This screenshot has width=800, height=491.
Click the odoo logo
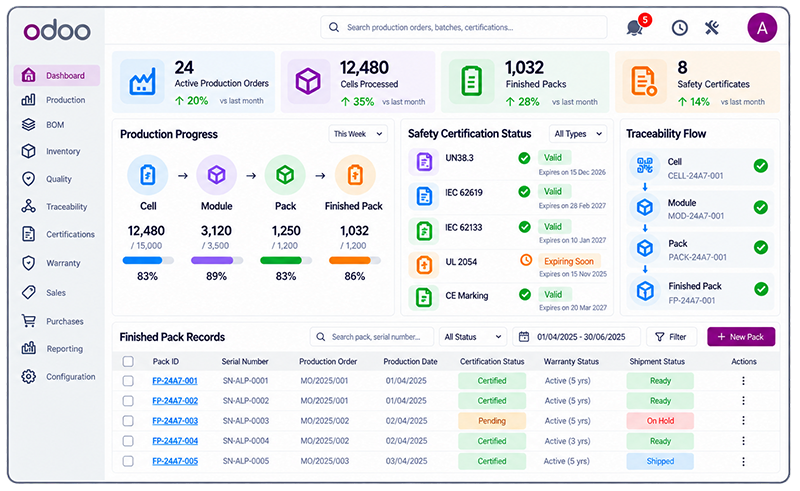pos(57,30)
